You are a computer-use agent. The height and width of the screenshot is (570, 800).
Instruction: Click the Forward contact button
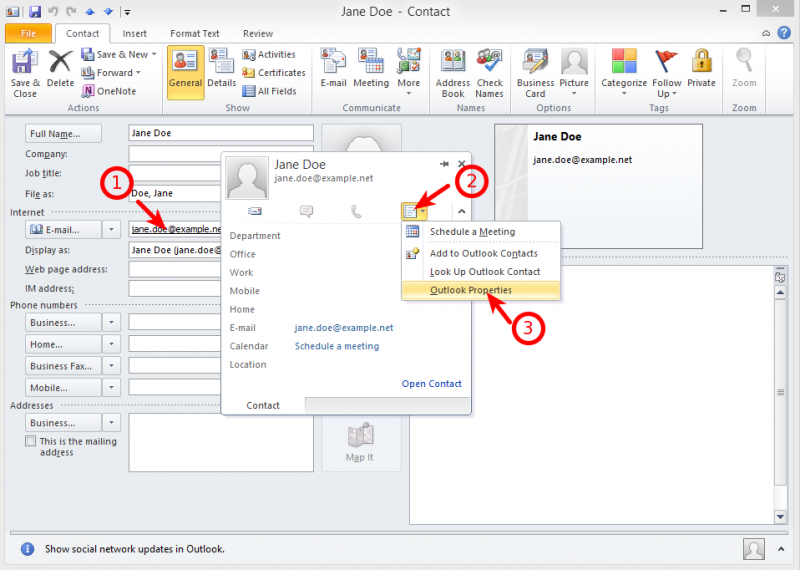click(x=111, y=72)
